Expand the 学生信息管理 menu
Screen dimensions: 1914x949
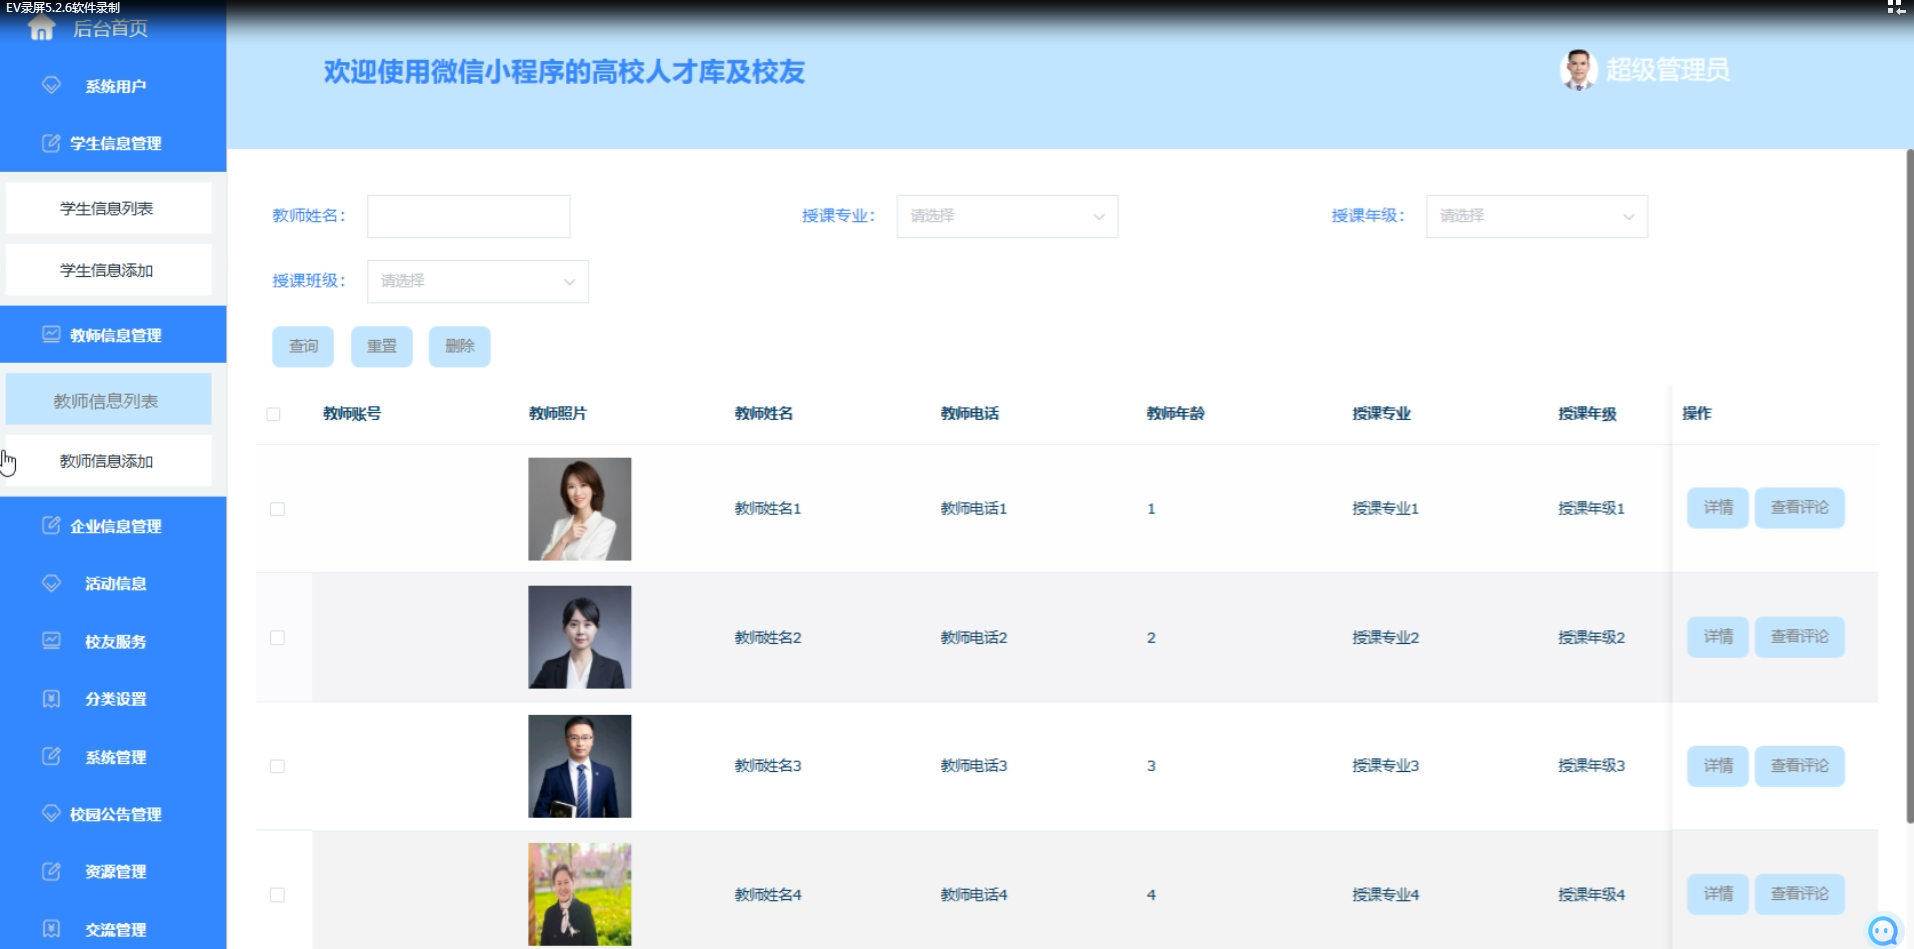click(113, 143)
